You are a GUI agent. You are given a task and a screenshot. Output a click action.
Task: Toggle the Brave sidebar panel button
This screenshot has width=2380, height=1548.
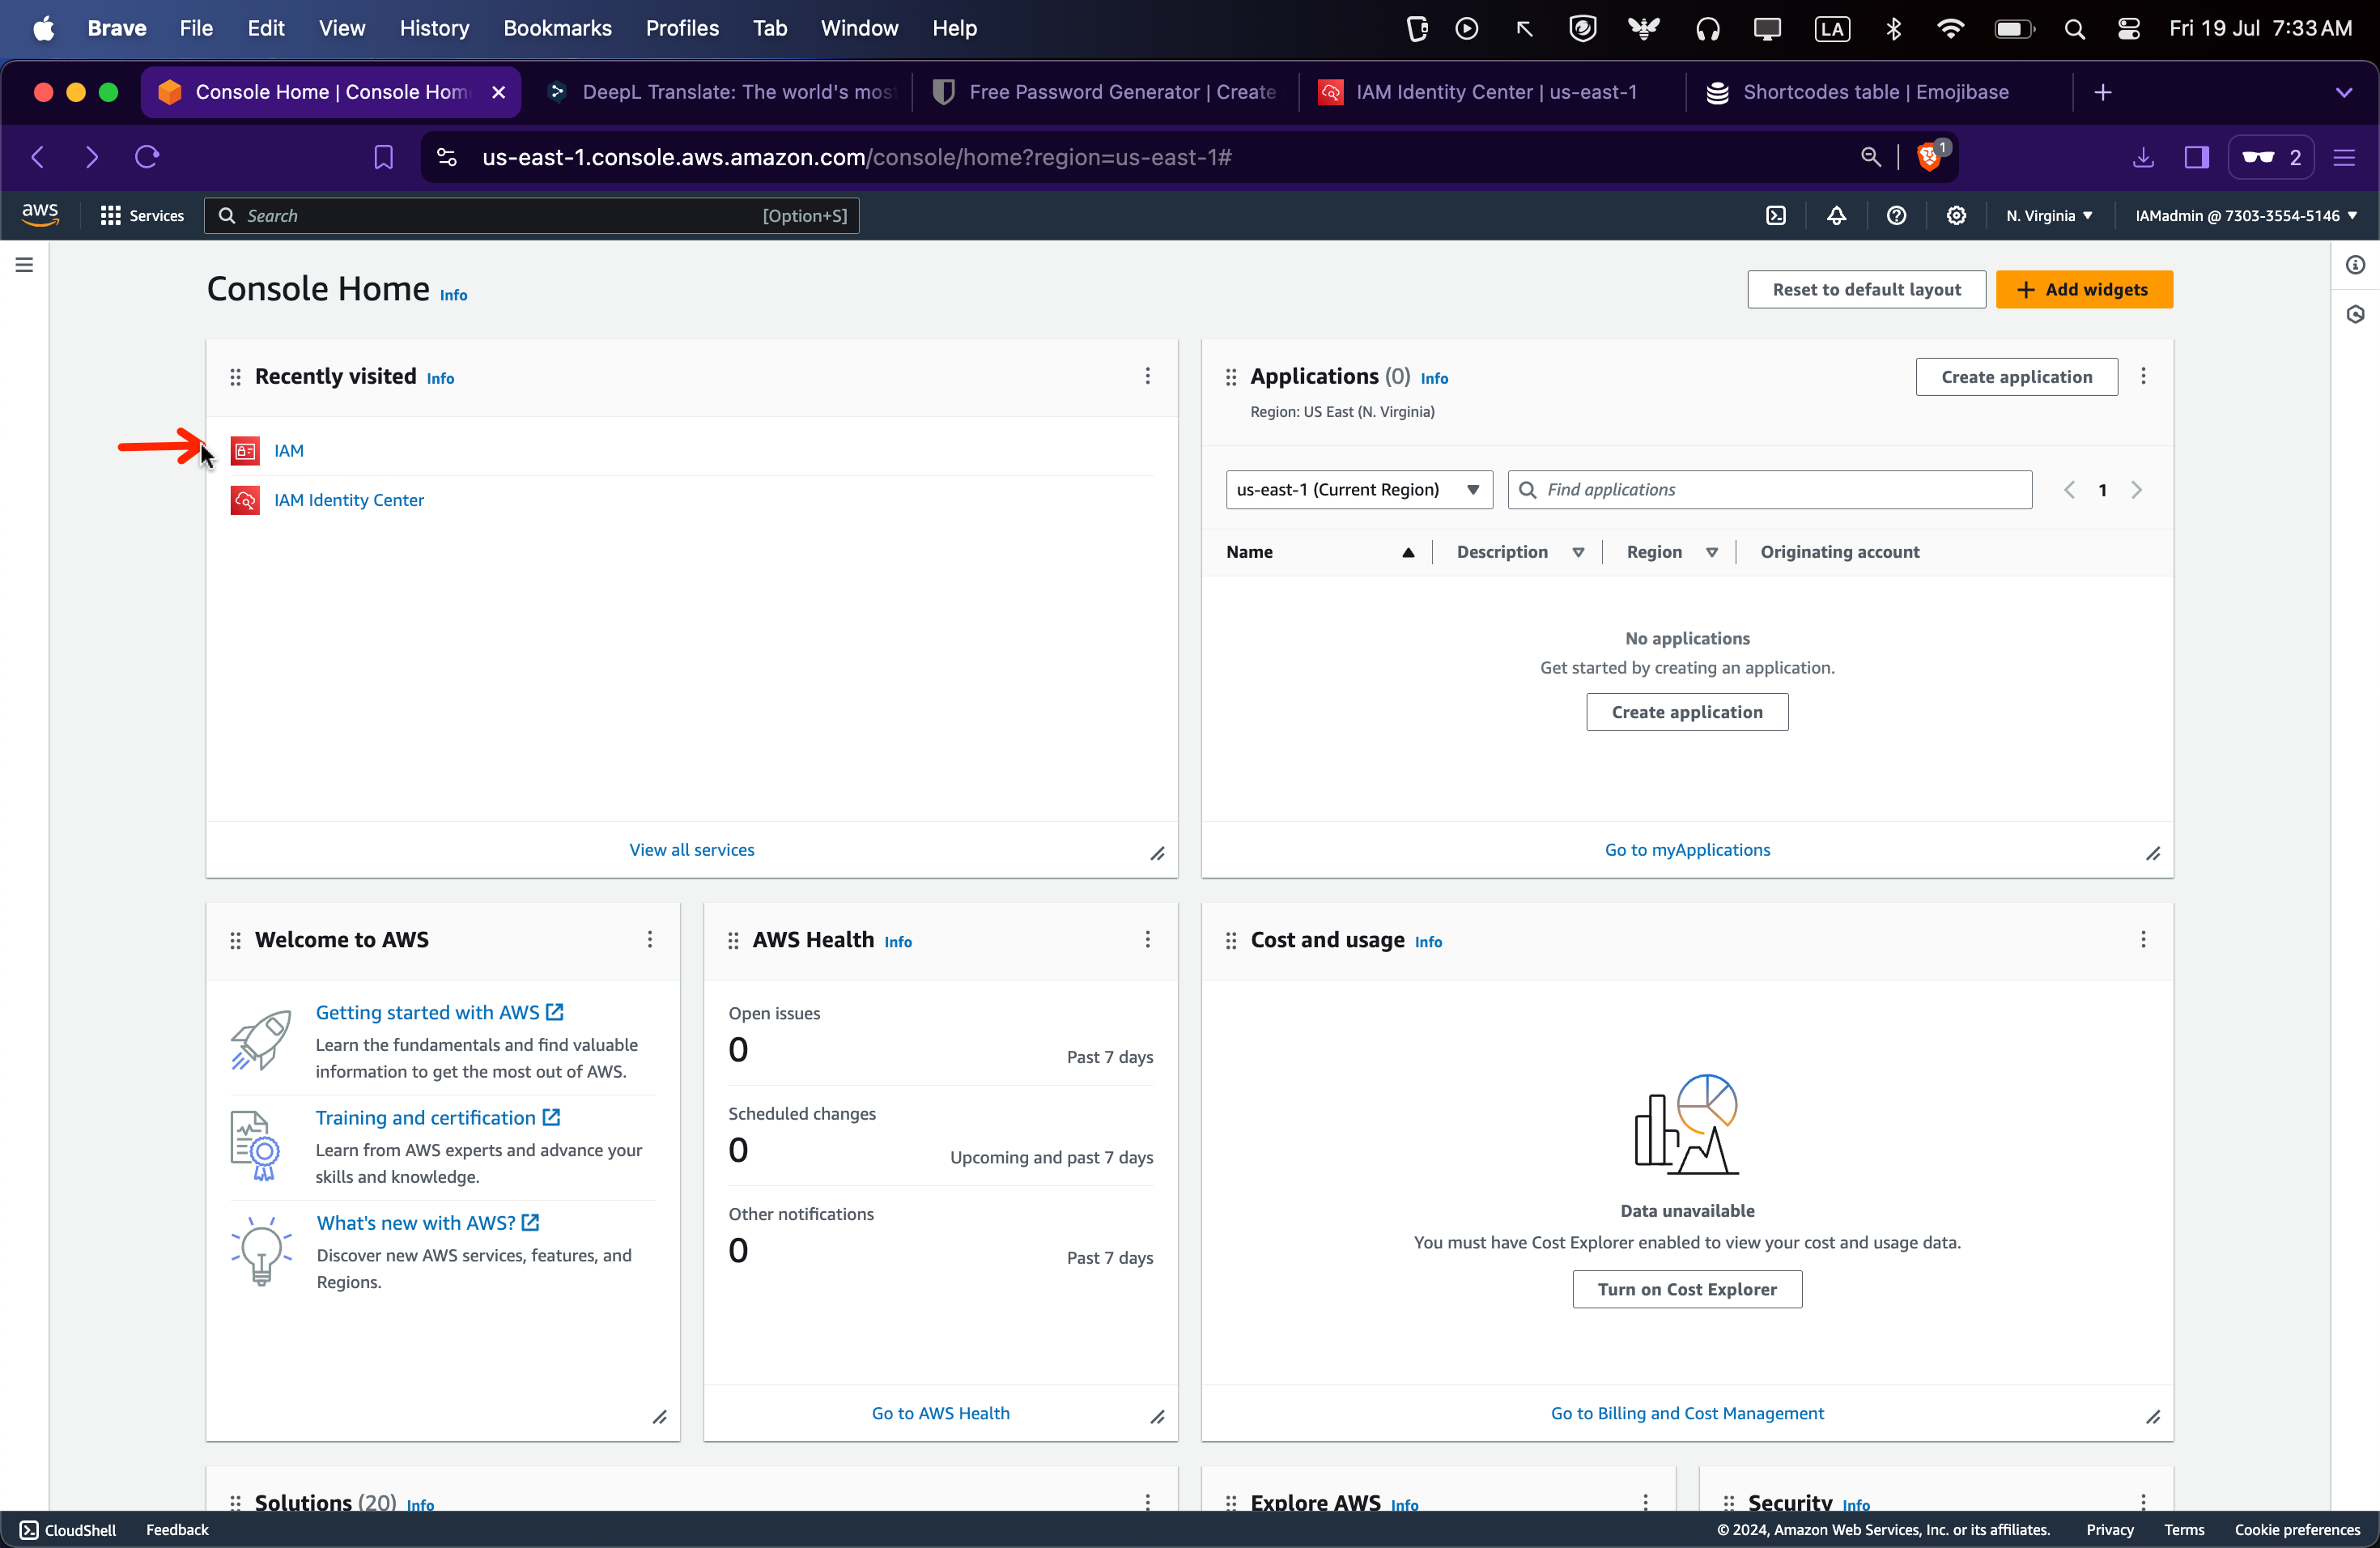point(2196,157)
